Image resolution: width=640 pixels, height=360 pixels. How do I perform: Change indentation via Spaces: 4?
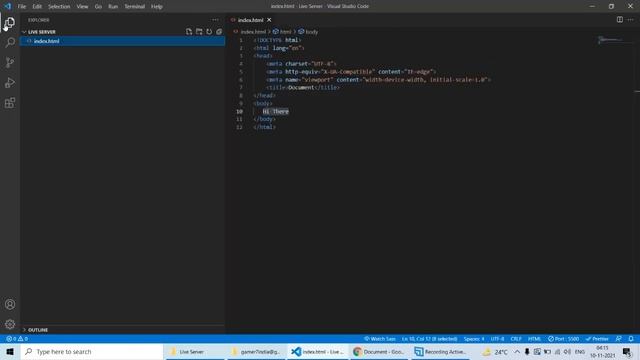pyautogui.click(x=474, y=339)
